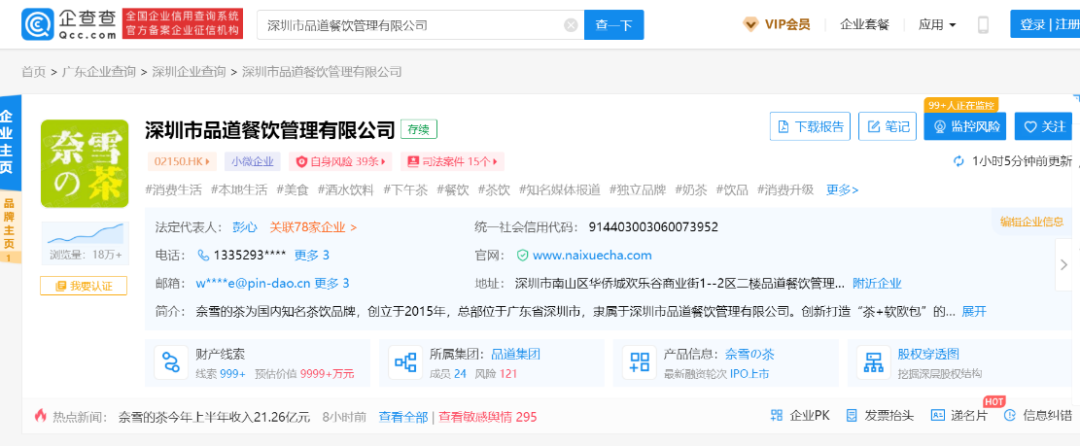
Task: Open 深圳企业查询 breadcrumb
Action: pyautogui.click(x=189, y=72)
